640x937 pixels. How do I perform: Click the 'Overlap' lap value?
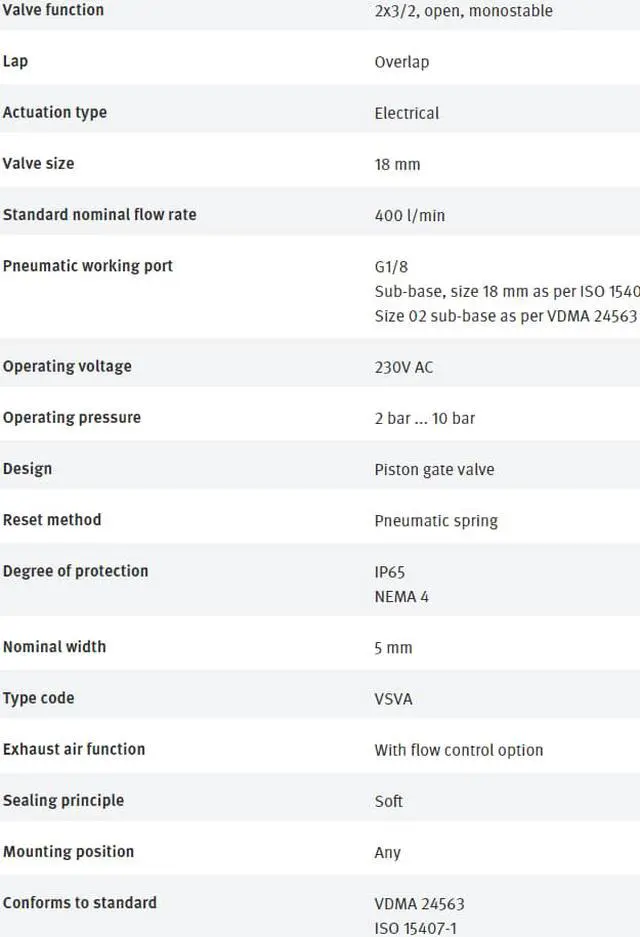pos(401,62)
